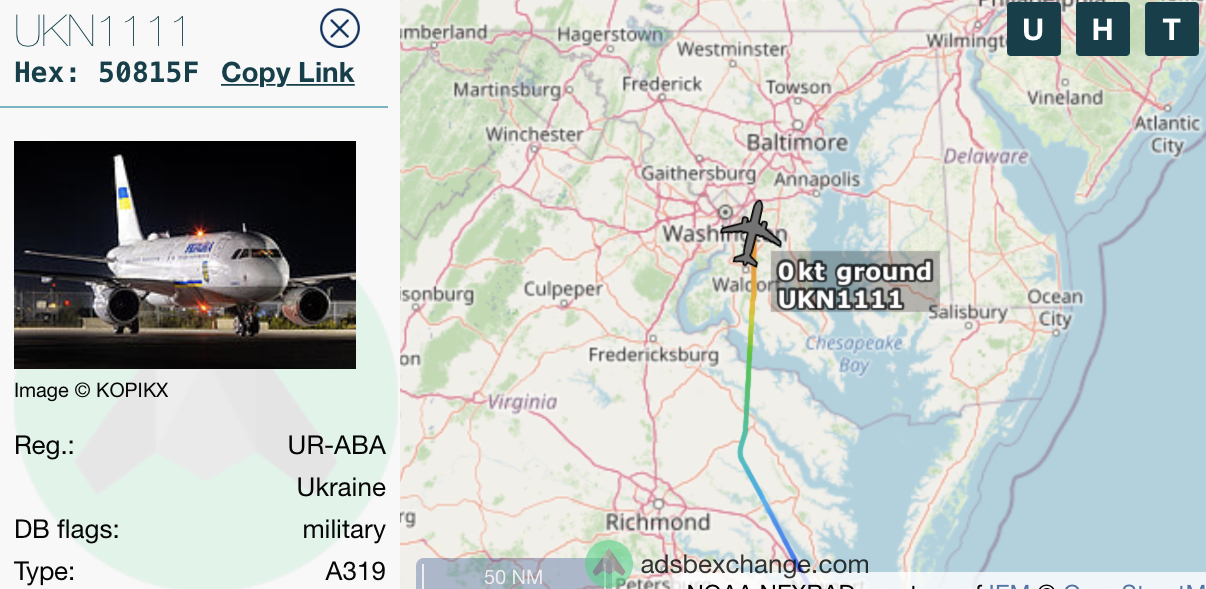Select the UKN1111 airplane icon on map

(751, 234)
